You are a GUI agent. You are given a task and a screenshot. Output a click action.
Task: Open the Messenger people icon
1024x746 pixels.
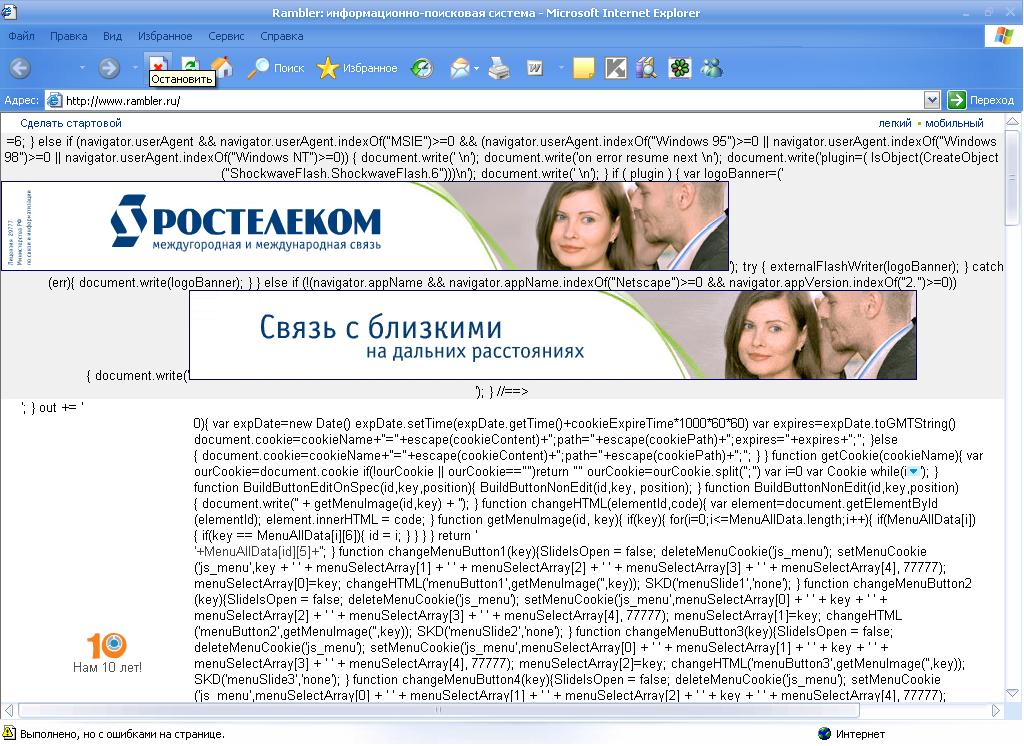coord(711,68)
